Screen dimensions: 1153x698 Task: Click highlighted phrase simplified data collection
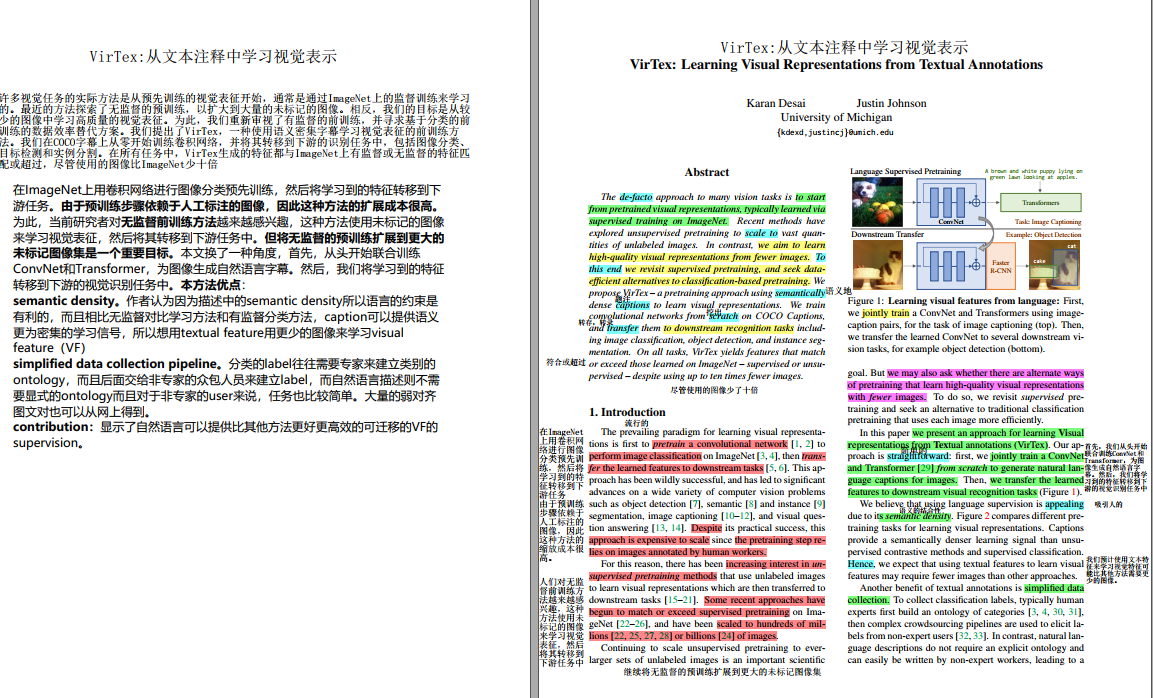(x=1054, y=588)
